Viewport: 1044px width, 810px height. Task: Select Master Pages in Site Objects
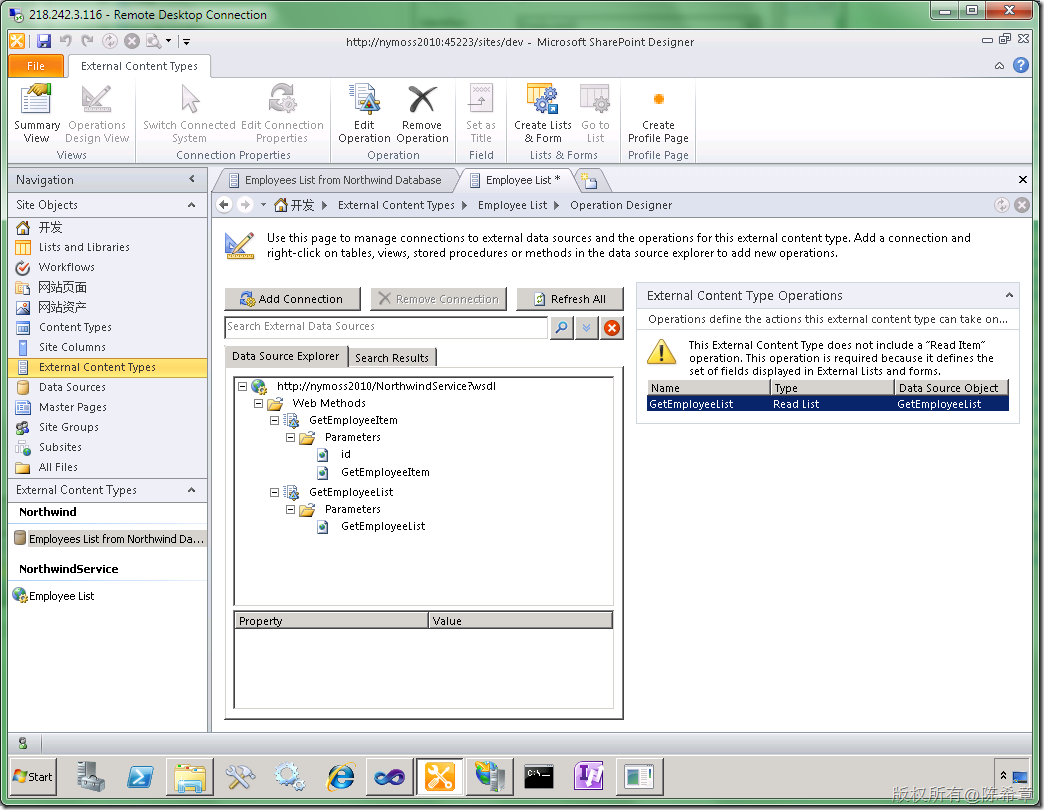[73, 407]
